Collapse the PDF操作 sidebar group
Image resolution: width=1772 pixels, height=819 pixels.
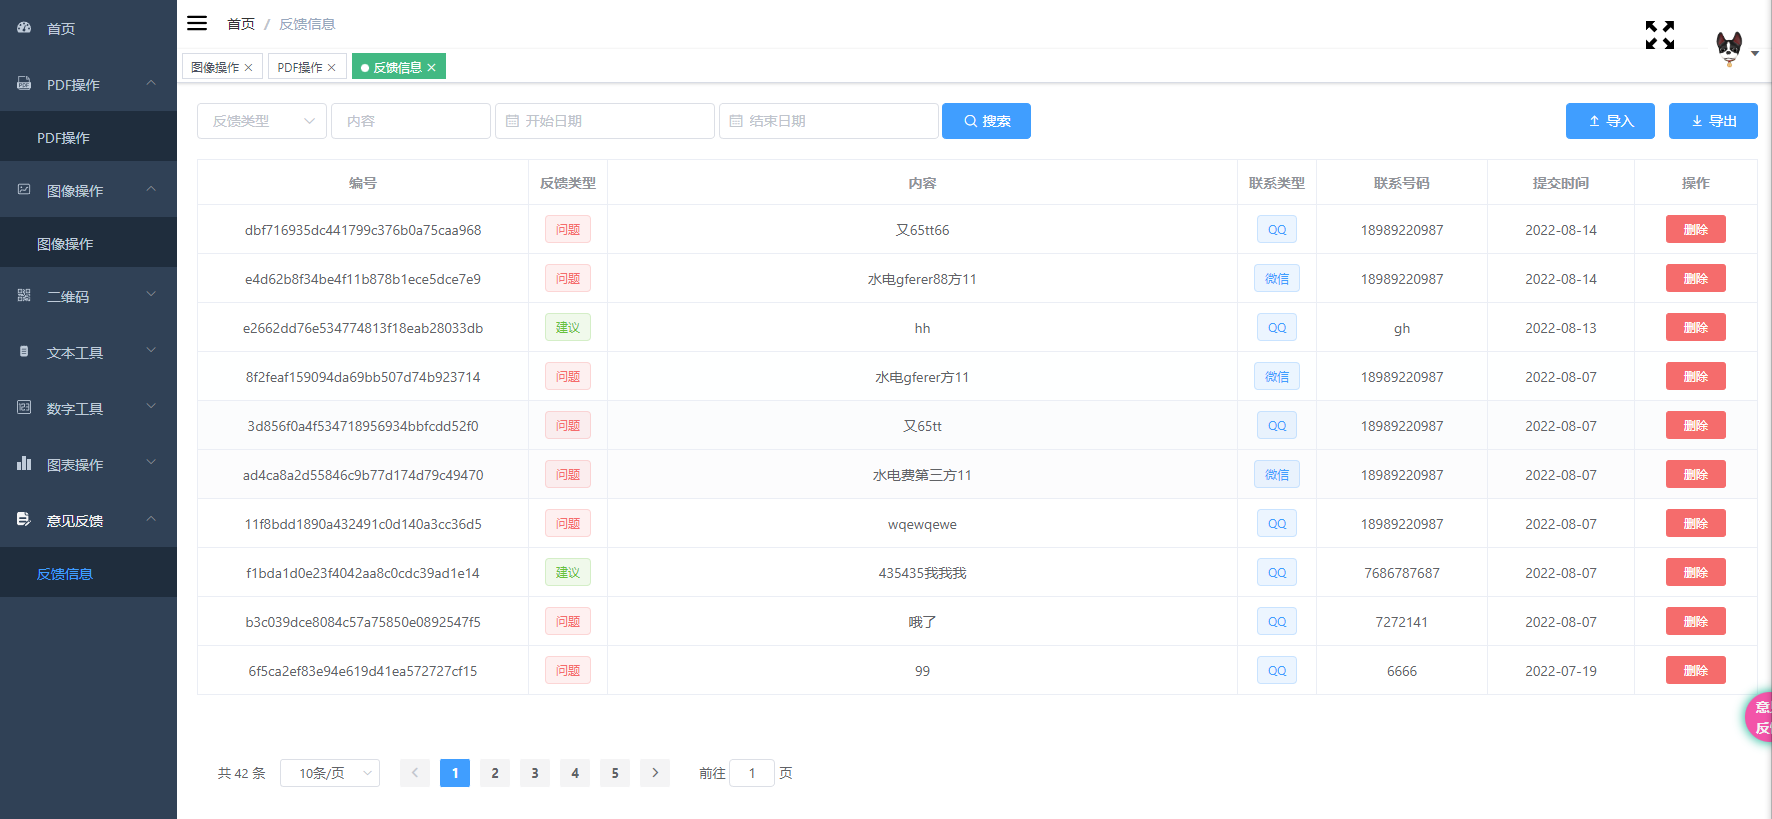pos(151,83)
